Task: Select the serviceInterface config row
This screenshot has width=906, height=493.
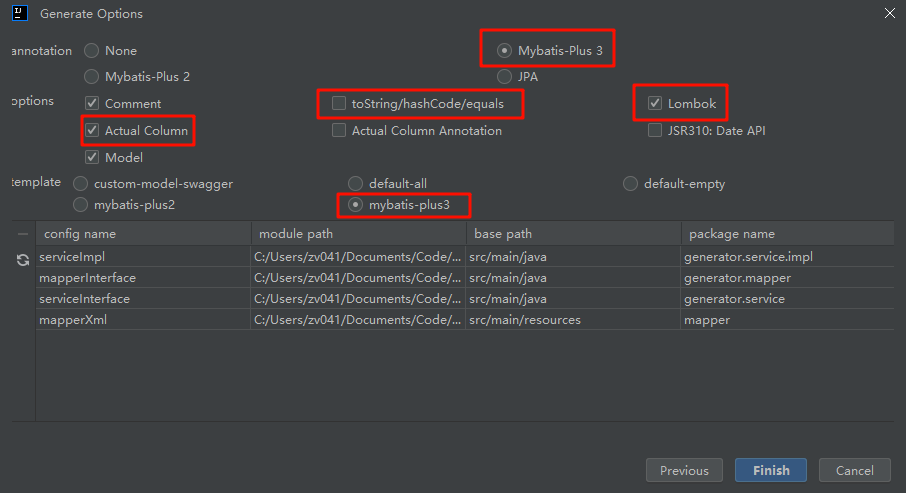Action: [465, 299]
